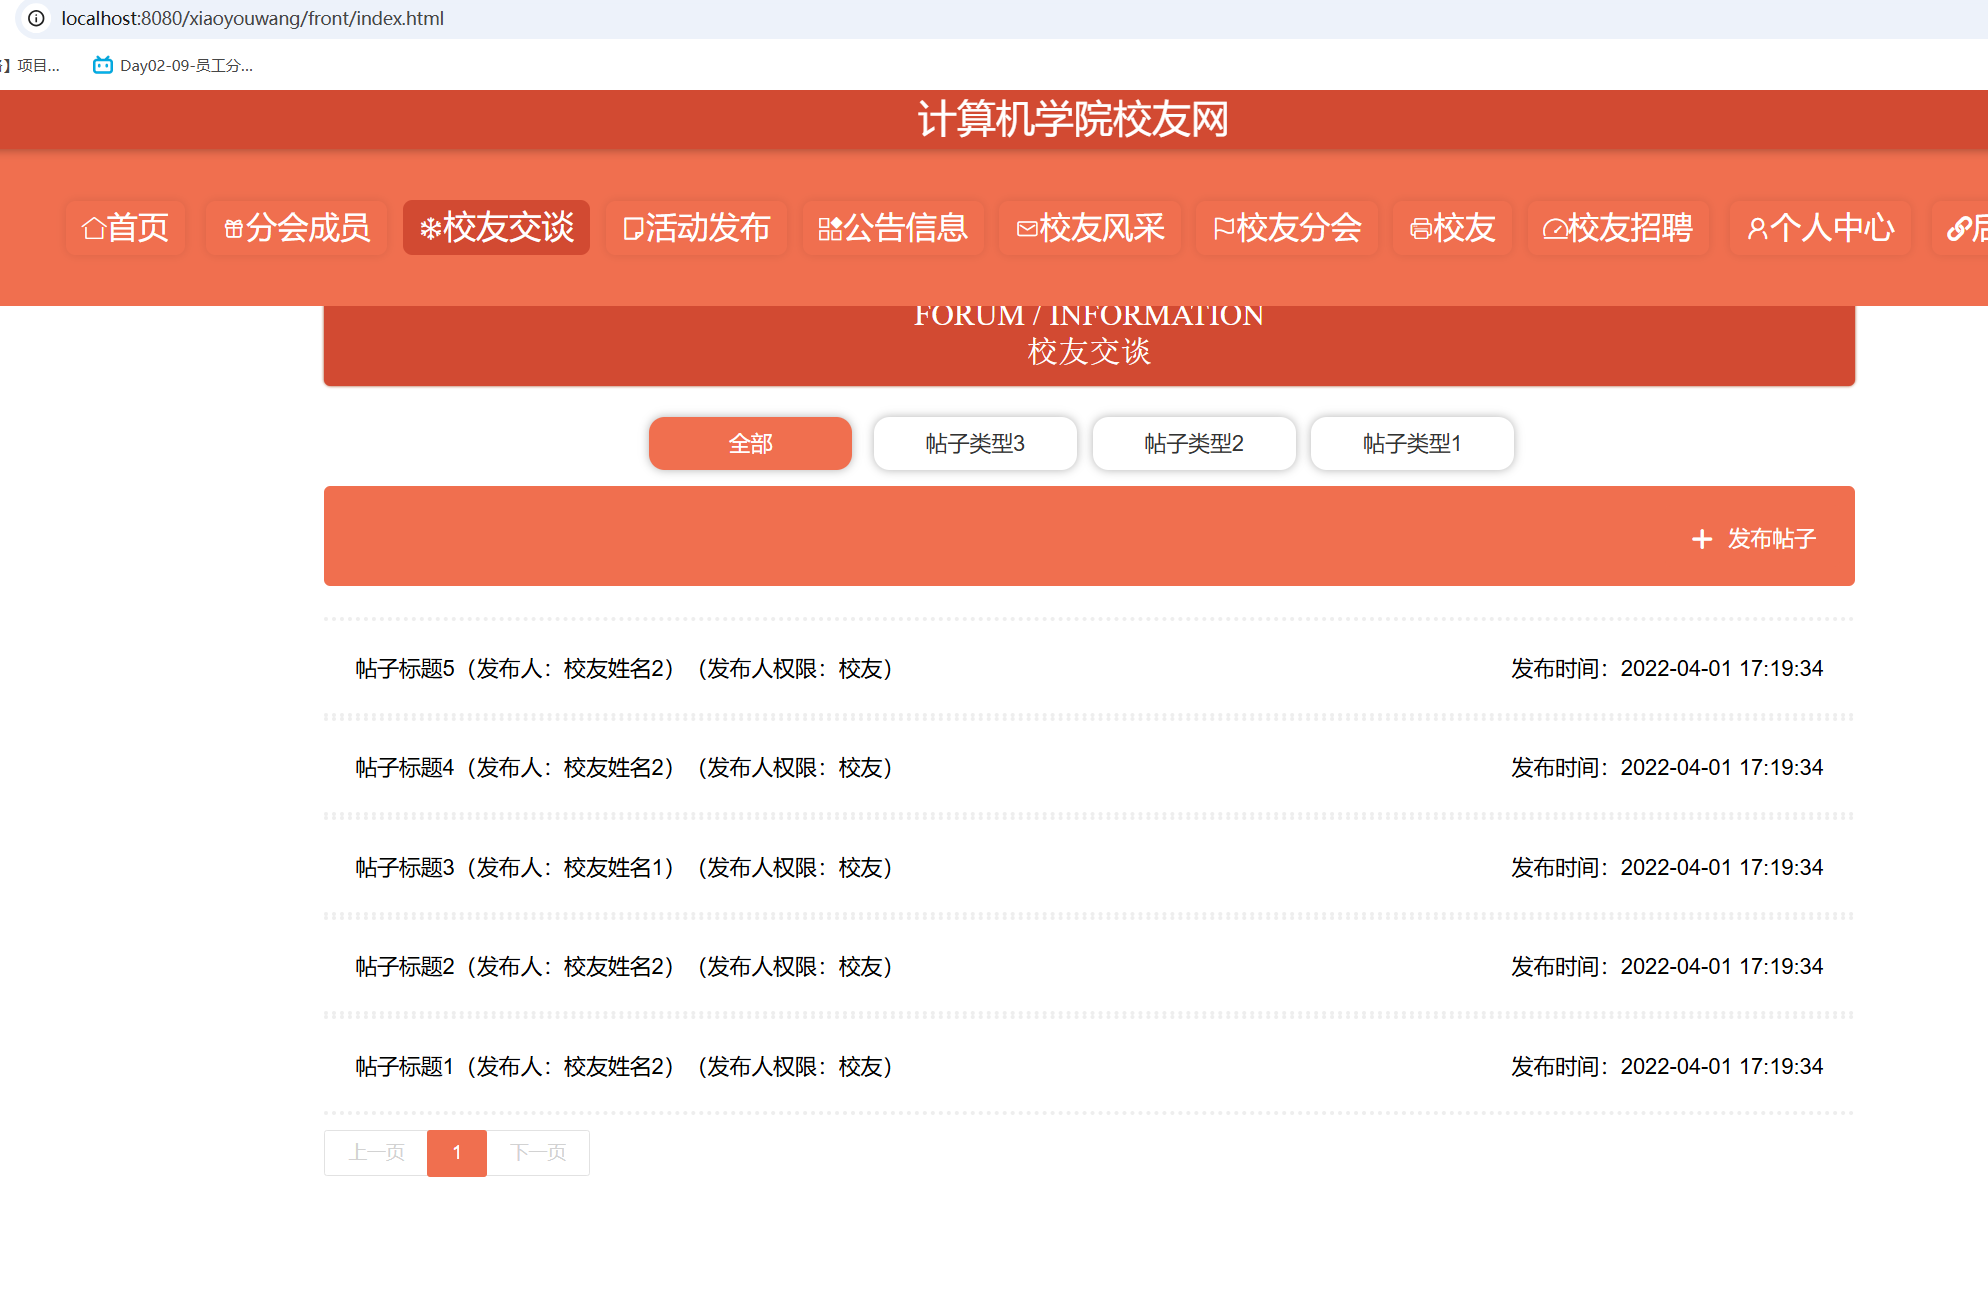Click the plus icon before 发布帖子
The height and width of the screenshot is (1294, 1988).
click(x=1701, y=539)
